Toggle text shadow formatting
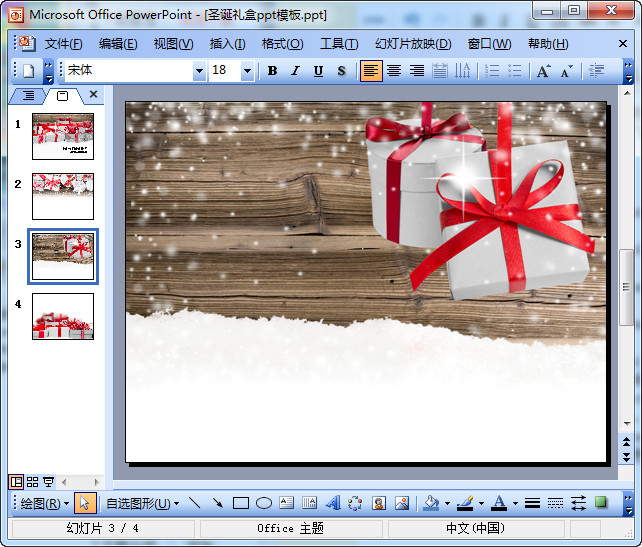The height and width of the screenshot is (547, 642). tap(341, 71)
